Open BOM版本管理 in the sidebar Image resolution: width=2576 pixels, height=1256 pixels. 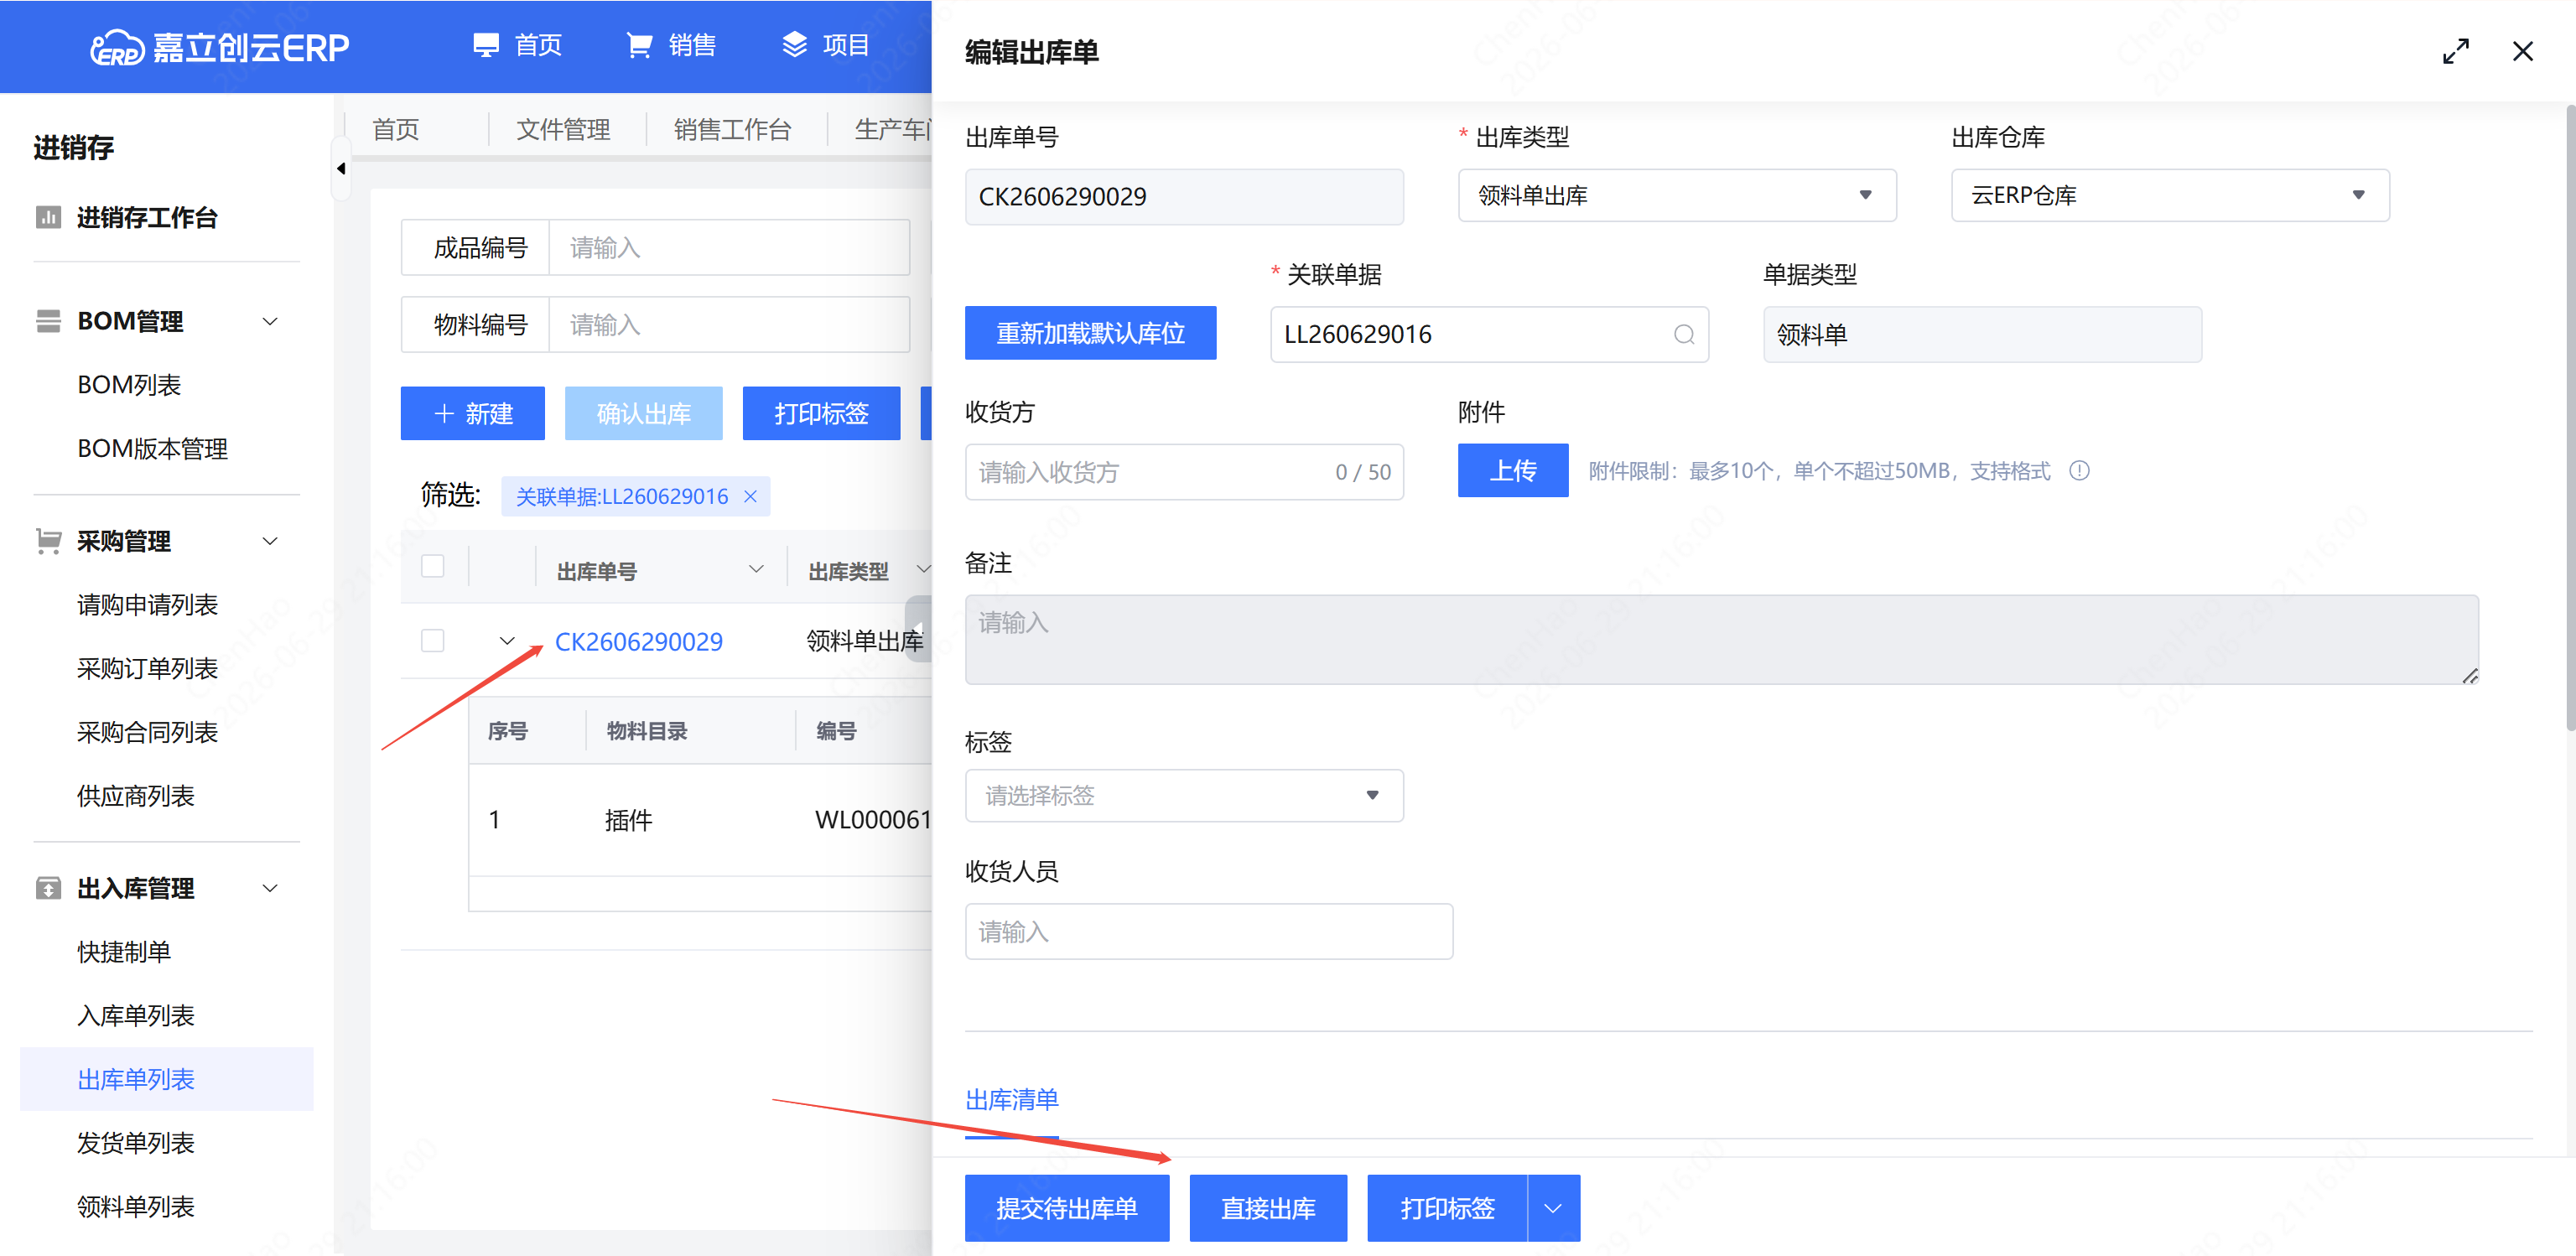click(152, 449)
